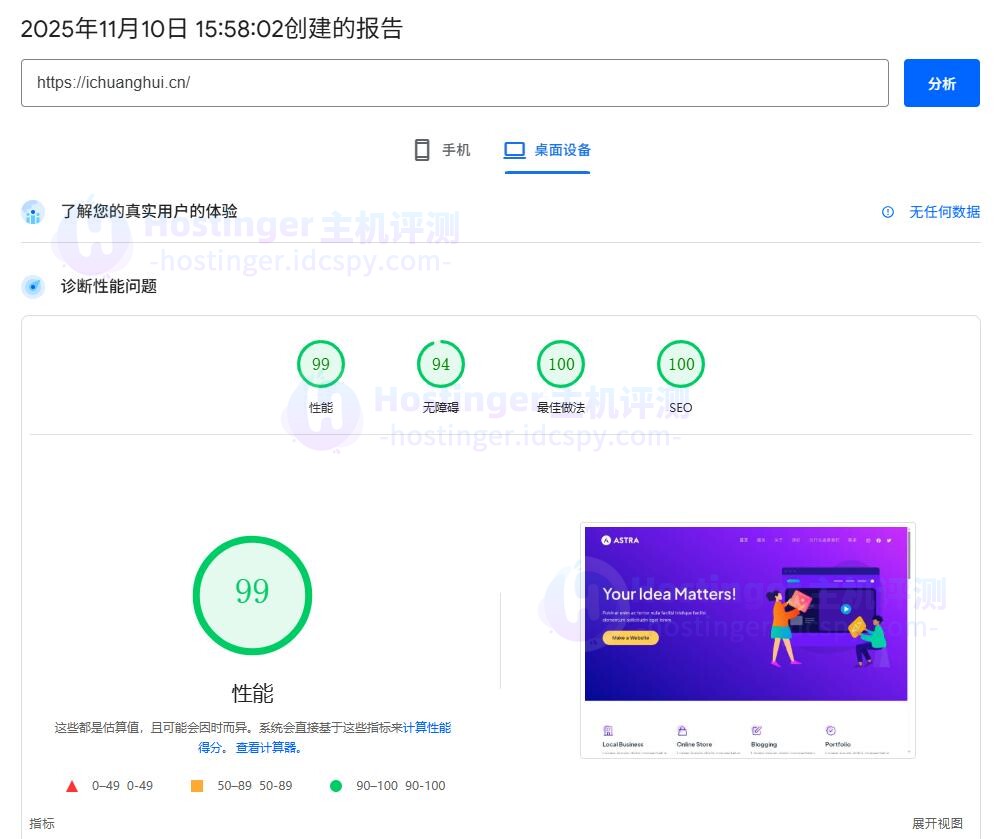The image size is (995, 839).
Task: Open the 计算性能得分 link
Action: click(x=429, y=728)
